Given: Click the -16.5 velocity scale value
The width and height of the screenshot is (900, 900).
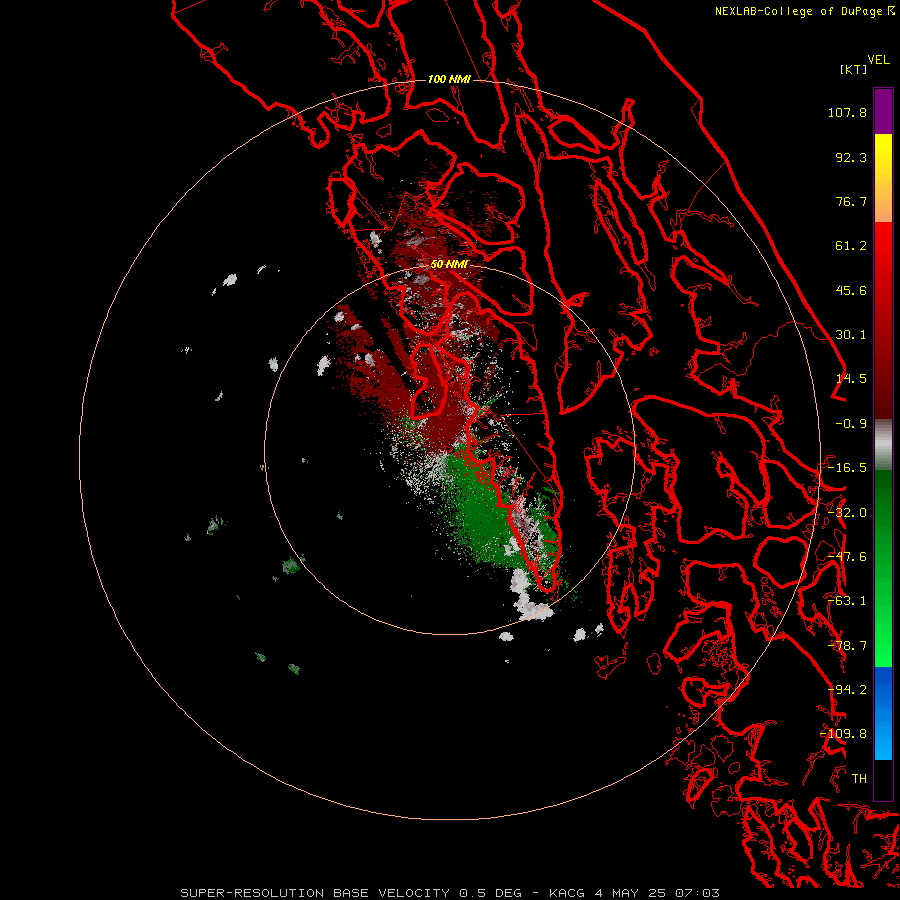Looking at the screenshot, I should [x=847, y=468].
